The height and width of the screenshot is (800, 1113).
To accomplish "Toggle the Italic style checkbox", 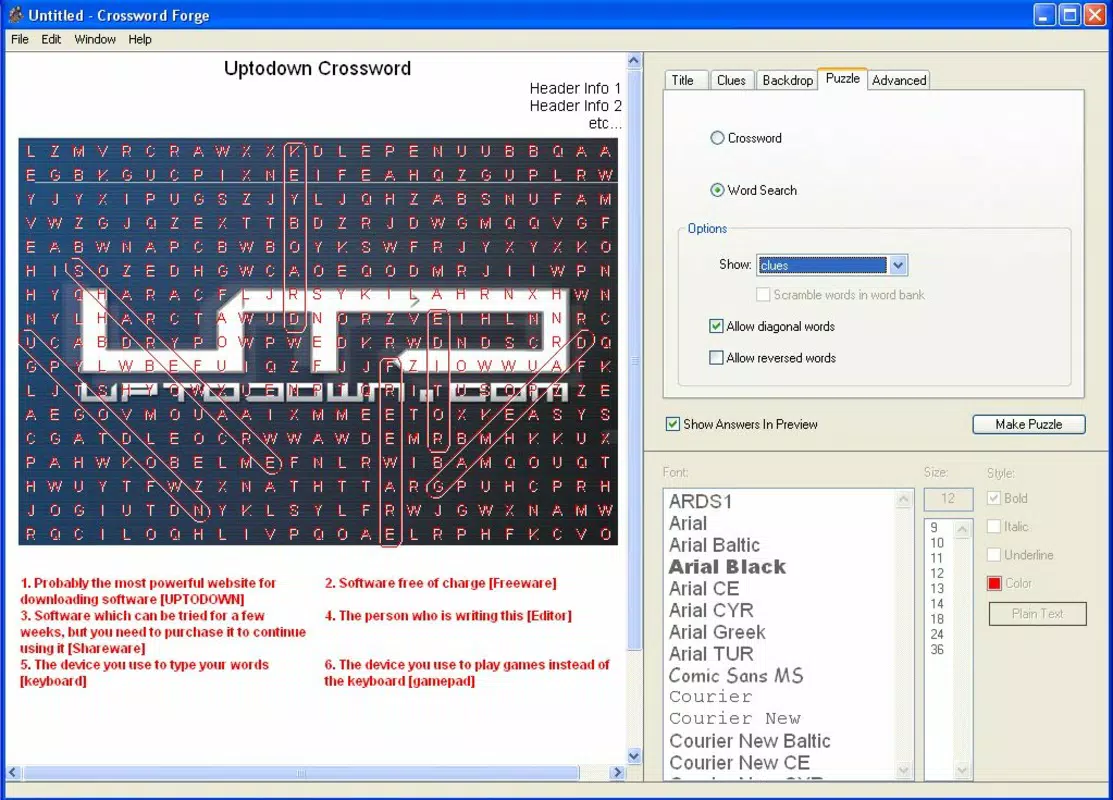I will [x=1009, y=527].
